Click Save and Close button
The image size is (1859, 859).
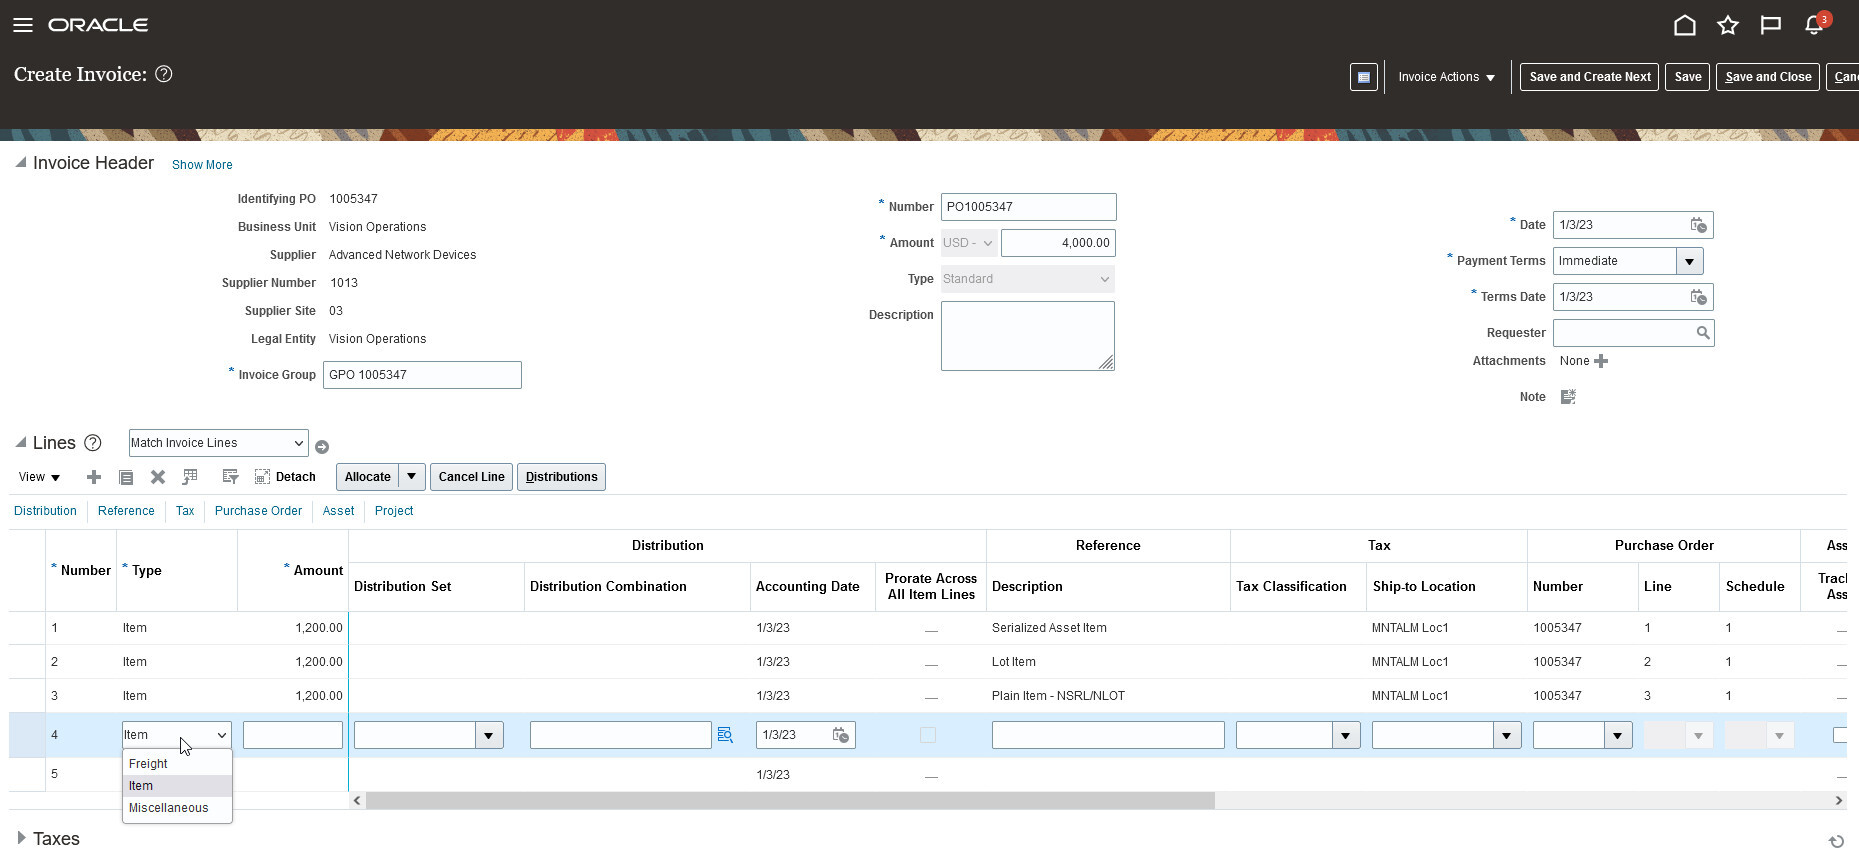click(1768, 77)
